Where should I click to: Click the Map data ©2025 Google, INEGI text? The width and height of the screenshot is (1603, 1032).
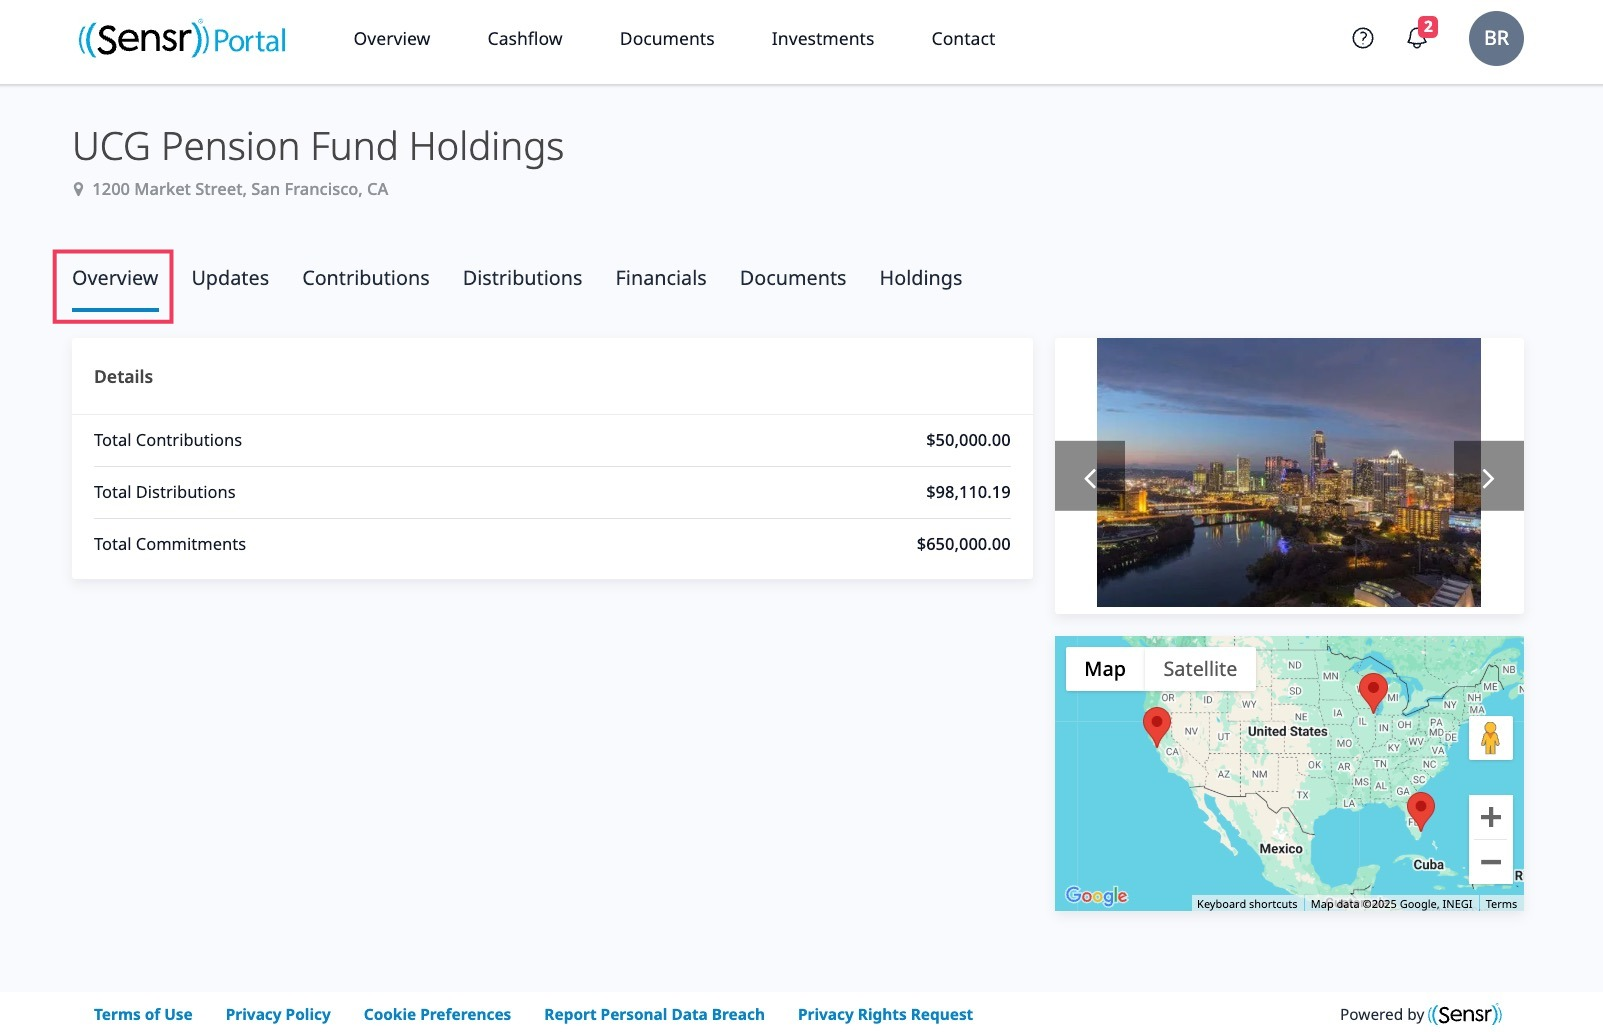(1391, 904)
